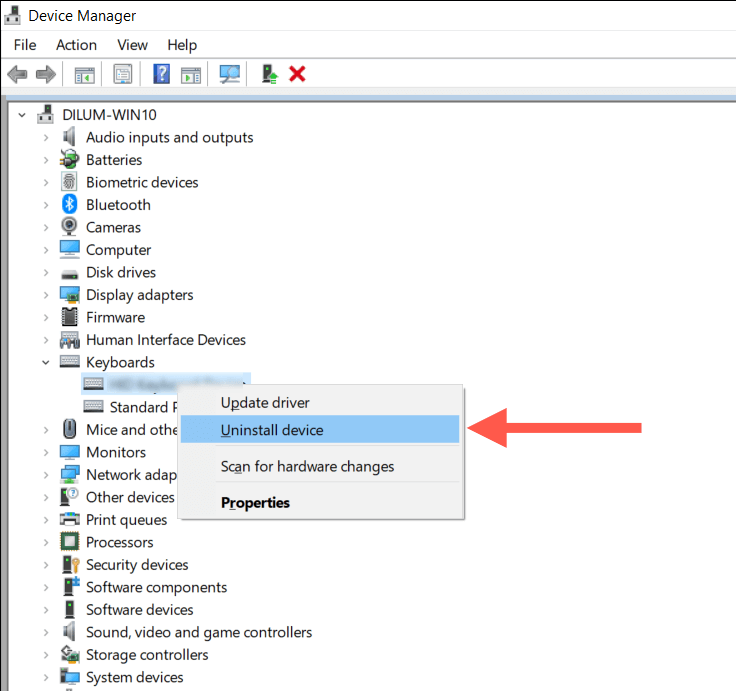Click the Audio inputs and outputs speaker icon

69,137
